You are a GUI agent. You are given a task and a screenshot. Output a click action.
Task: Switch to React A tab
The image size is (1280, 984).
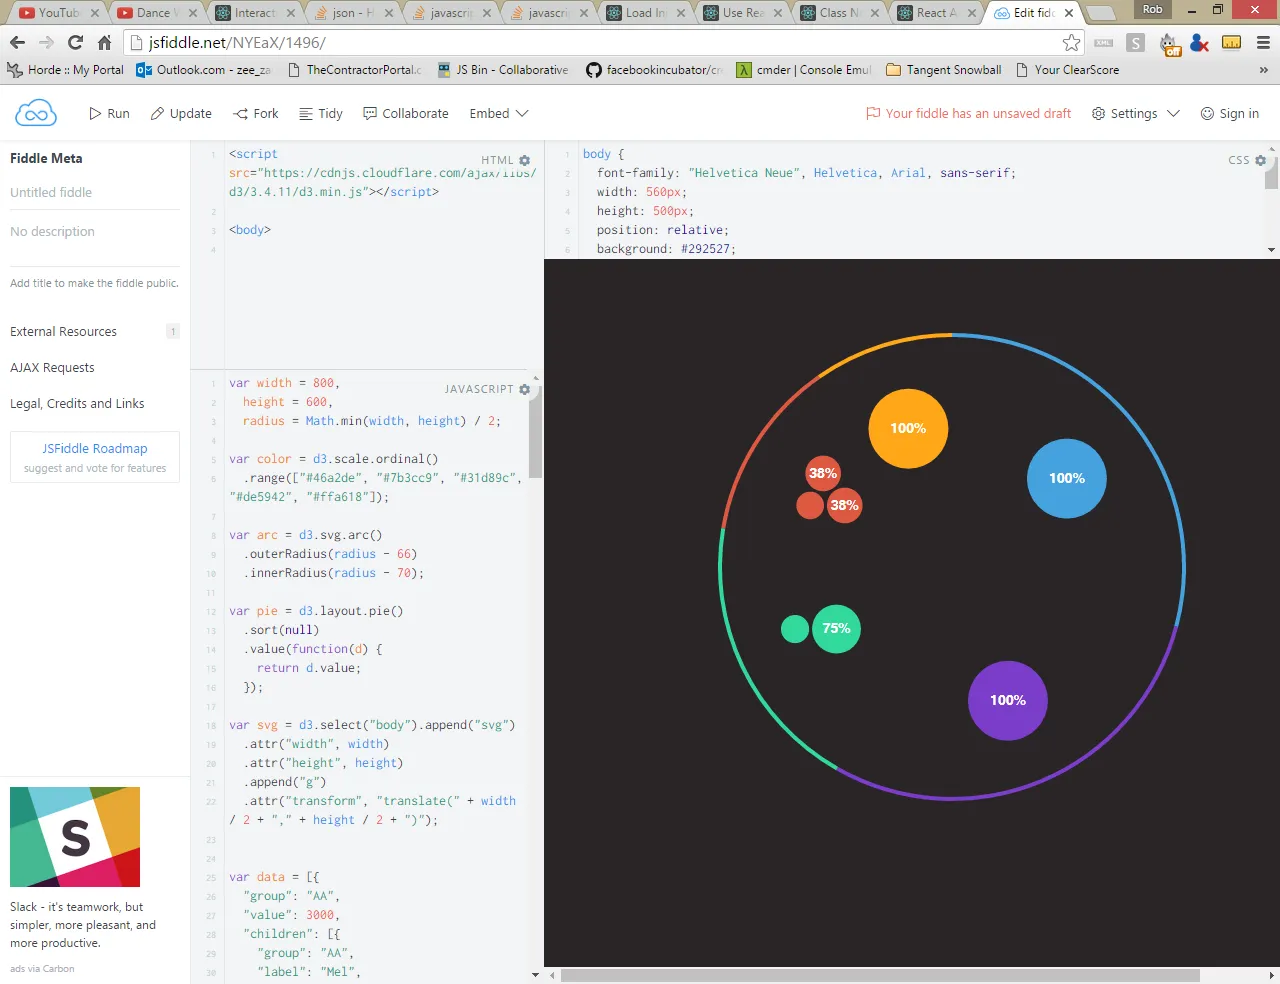[x=937, y=13]
